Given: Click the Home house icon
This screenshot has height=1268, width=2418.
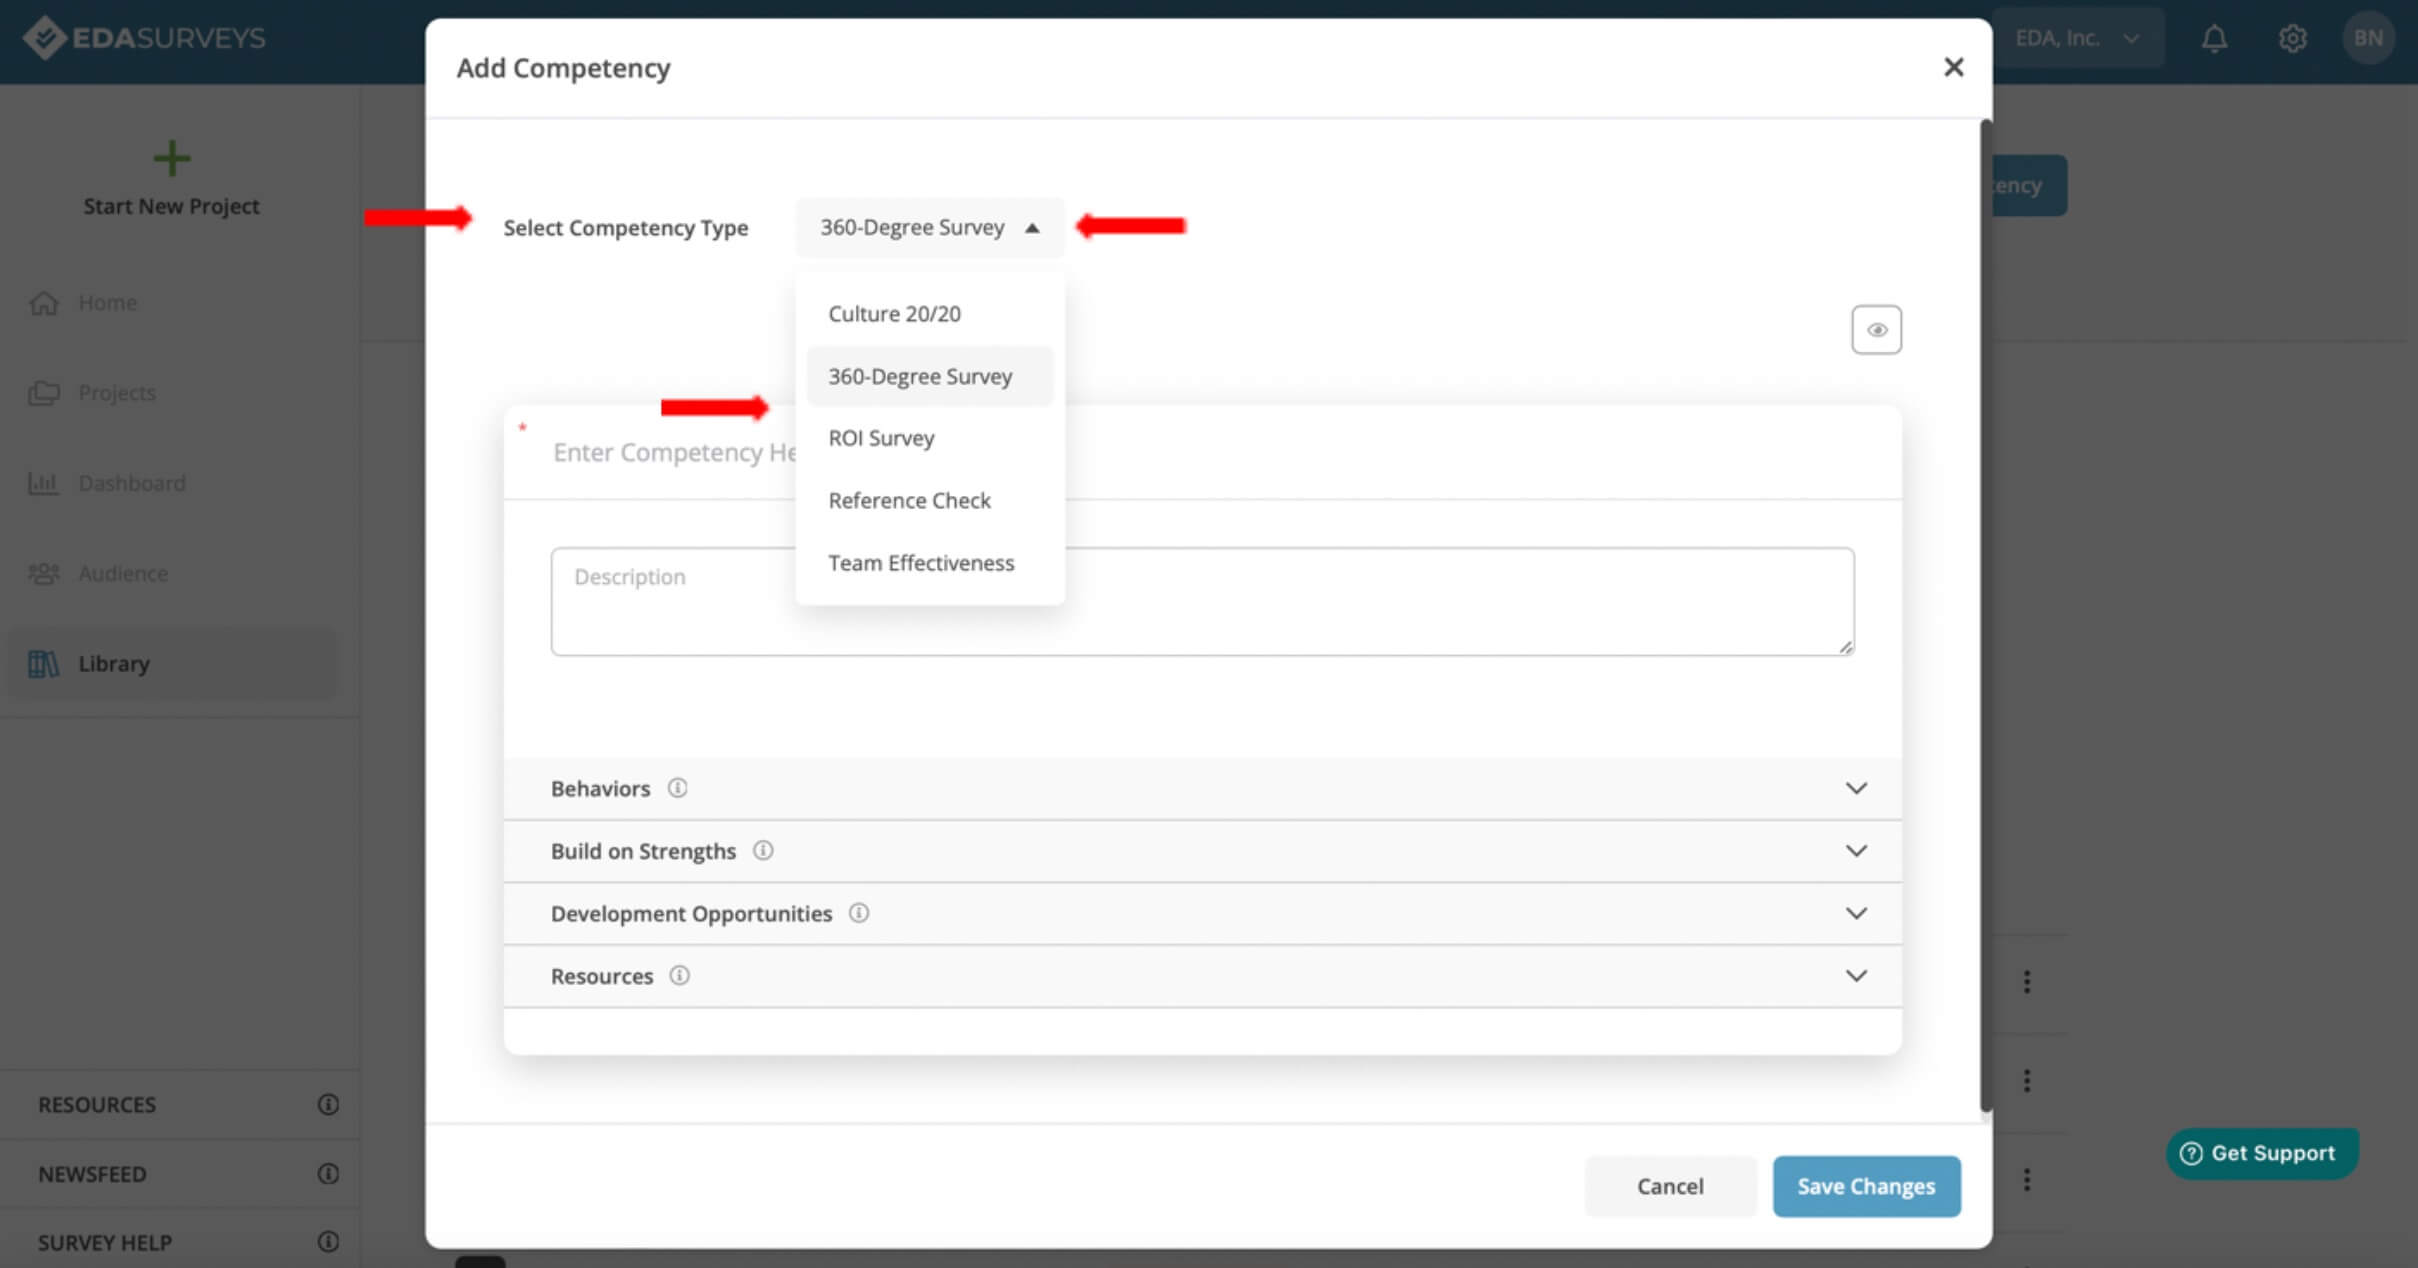Looking at the screenshot, I should [43, 302].
